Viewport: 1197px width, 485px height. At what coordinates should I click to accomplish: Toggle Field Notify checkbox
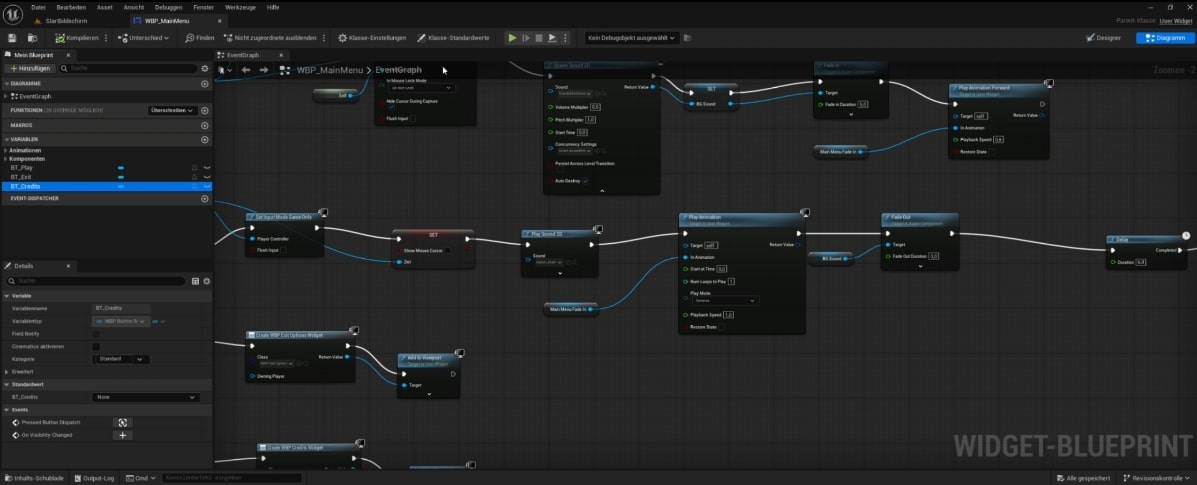[x=96, y=333]
